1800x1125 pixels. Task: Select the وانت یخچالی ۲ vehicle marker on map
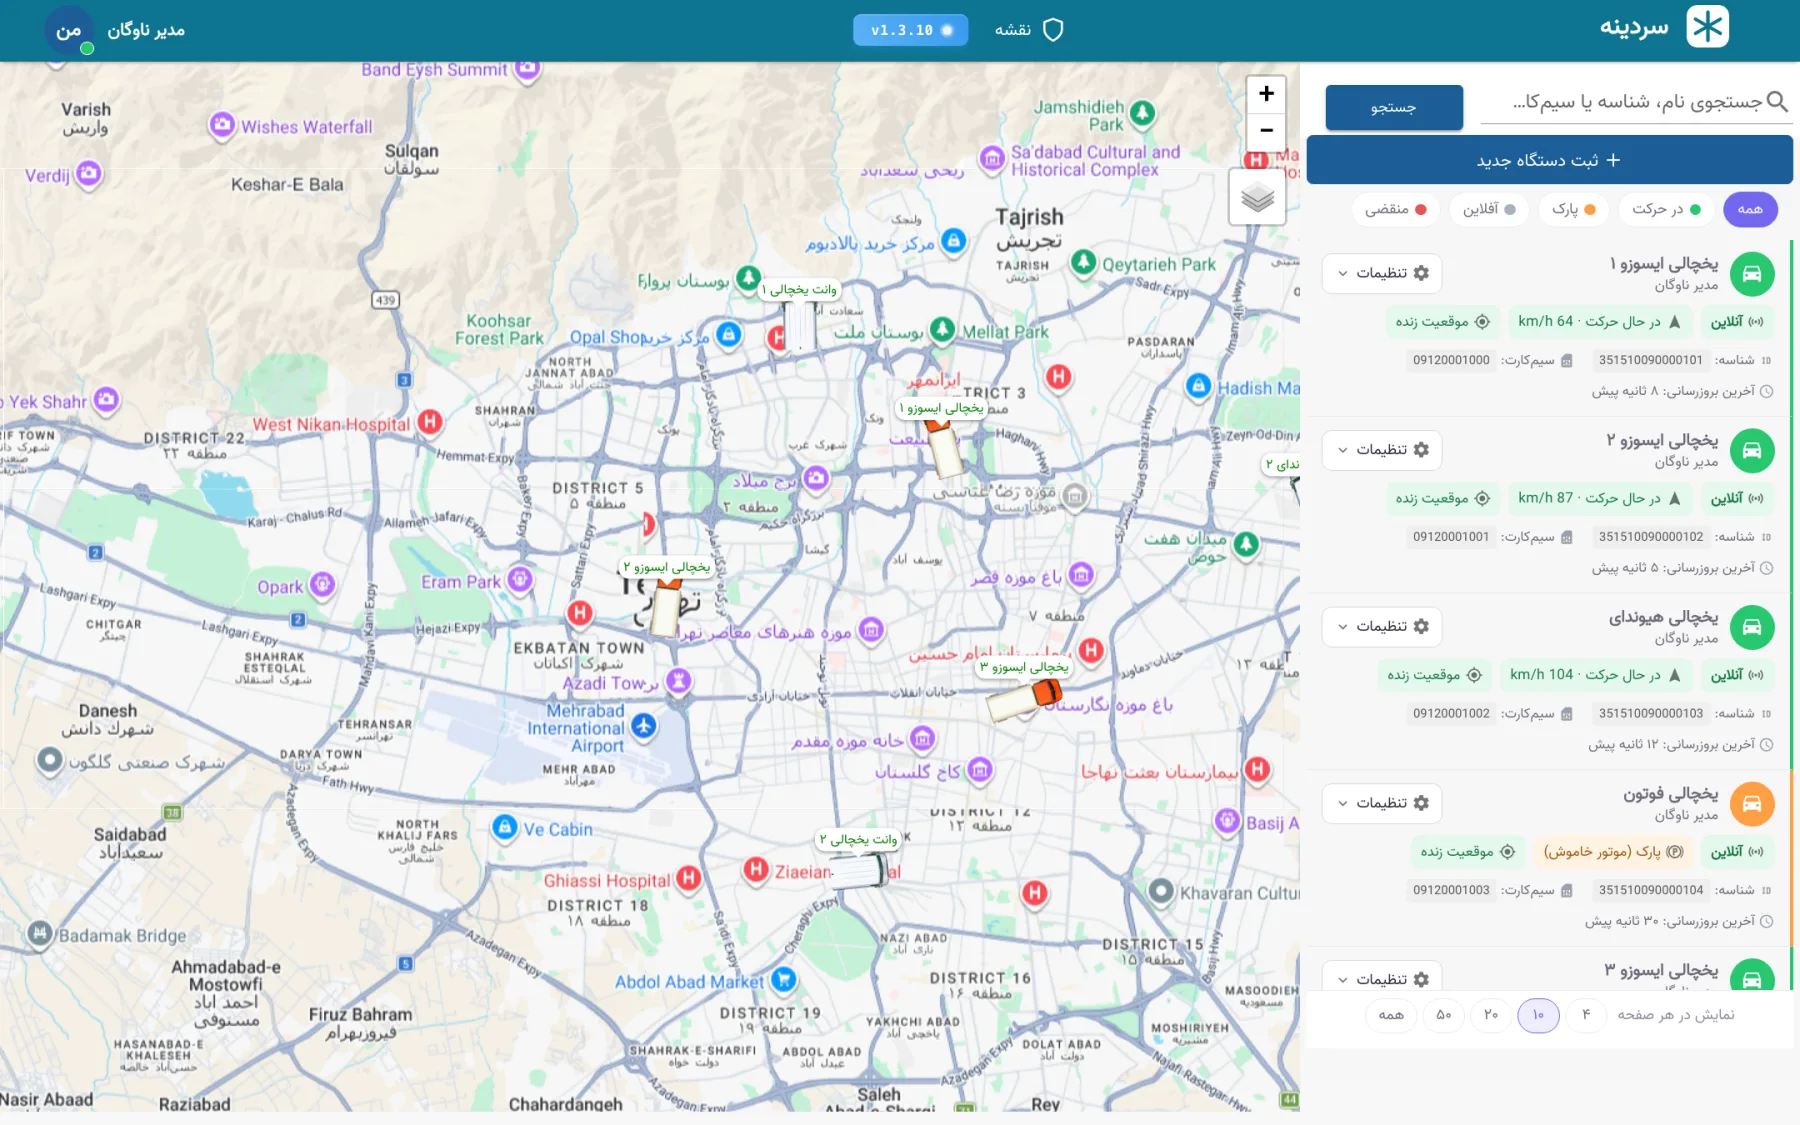coord(859,871)
